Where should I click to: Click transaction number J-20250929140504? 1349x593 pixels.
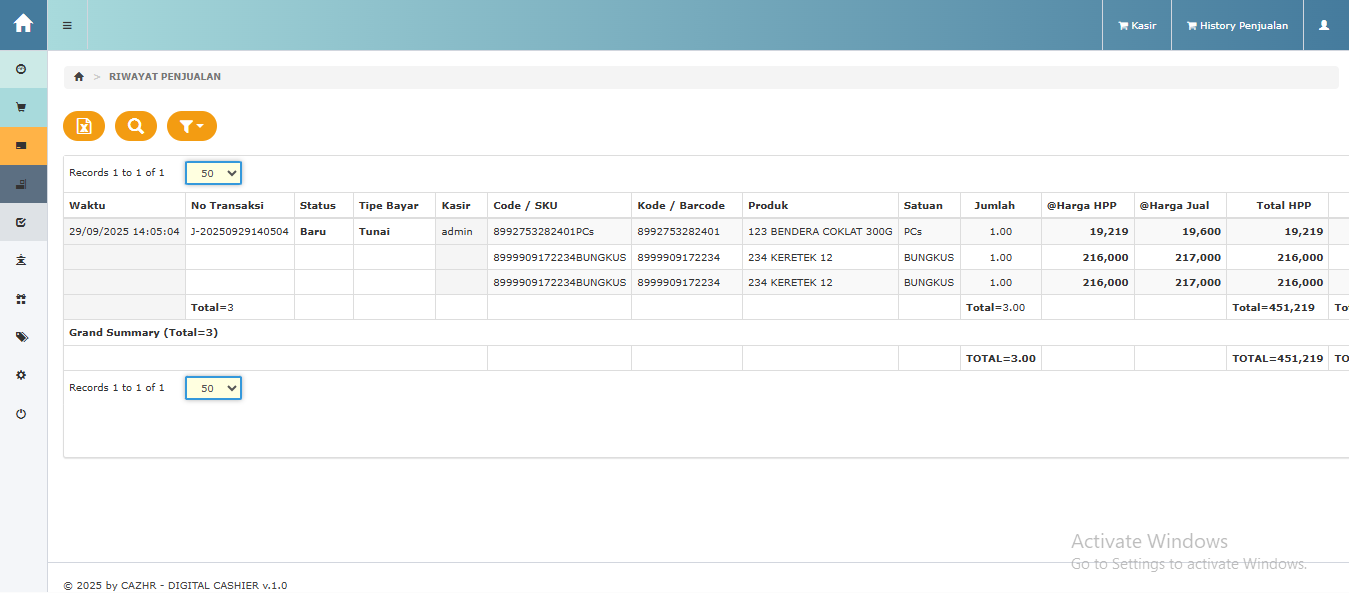tap(239, 231)
